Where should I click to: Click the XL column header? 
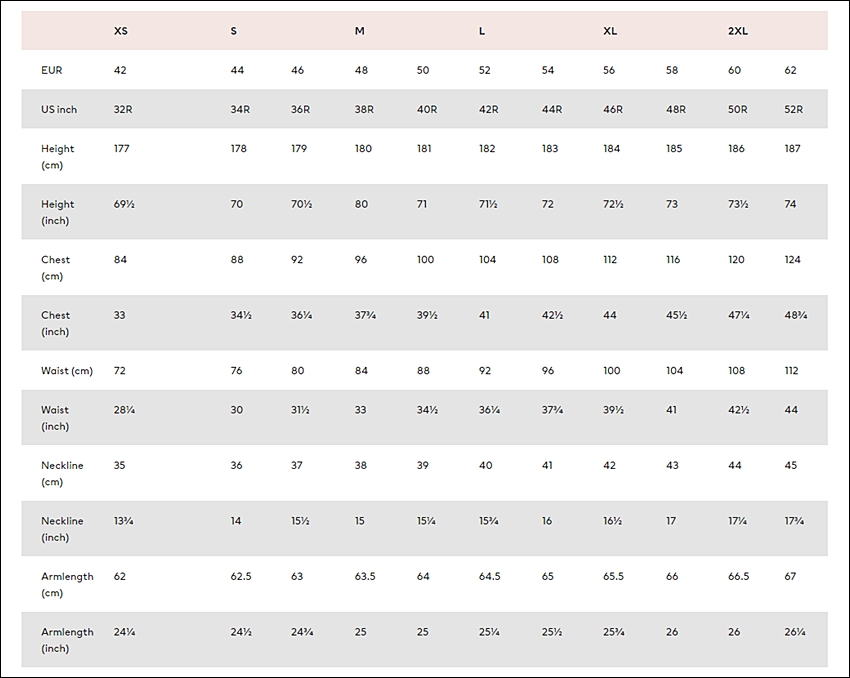point(610,31)
